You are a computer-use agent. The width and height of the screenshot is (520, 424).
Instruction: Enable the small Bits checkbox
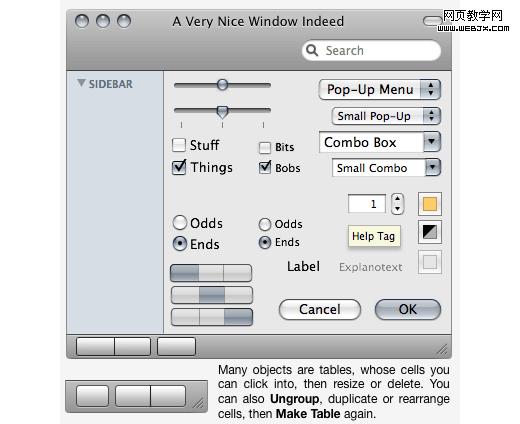point(265,148)
